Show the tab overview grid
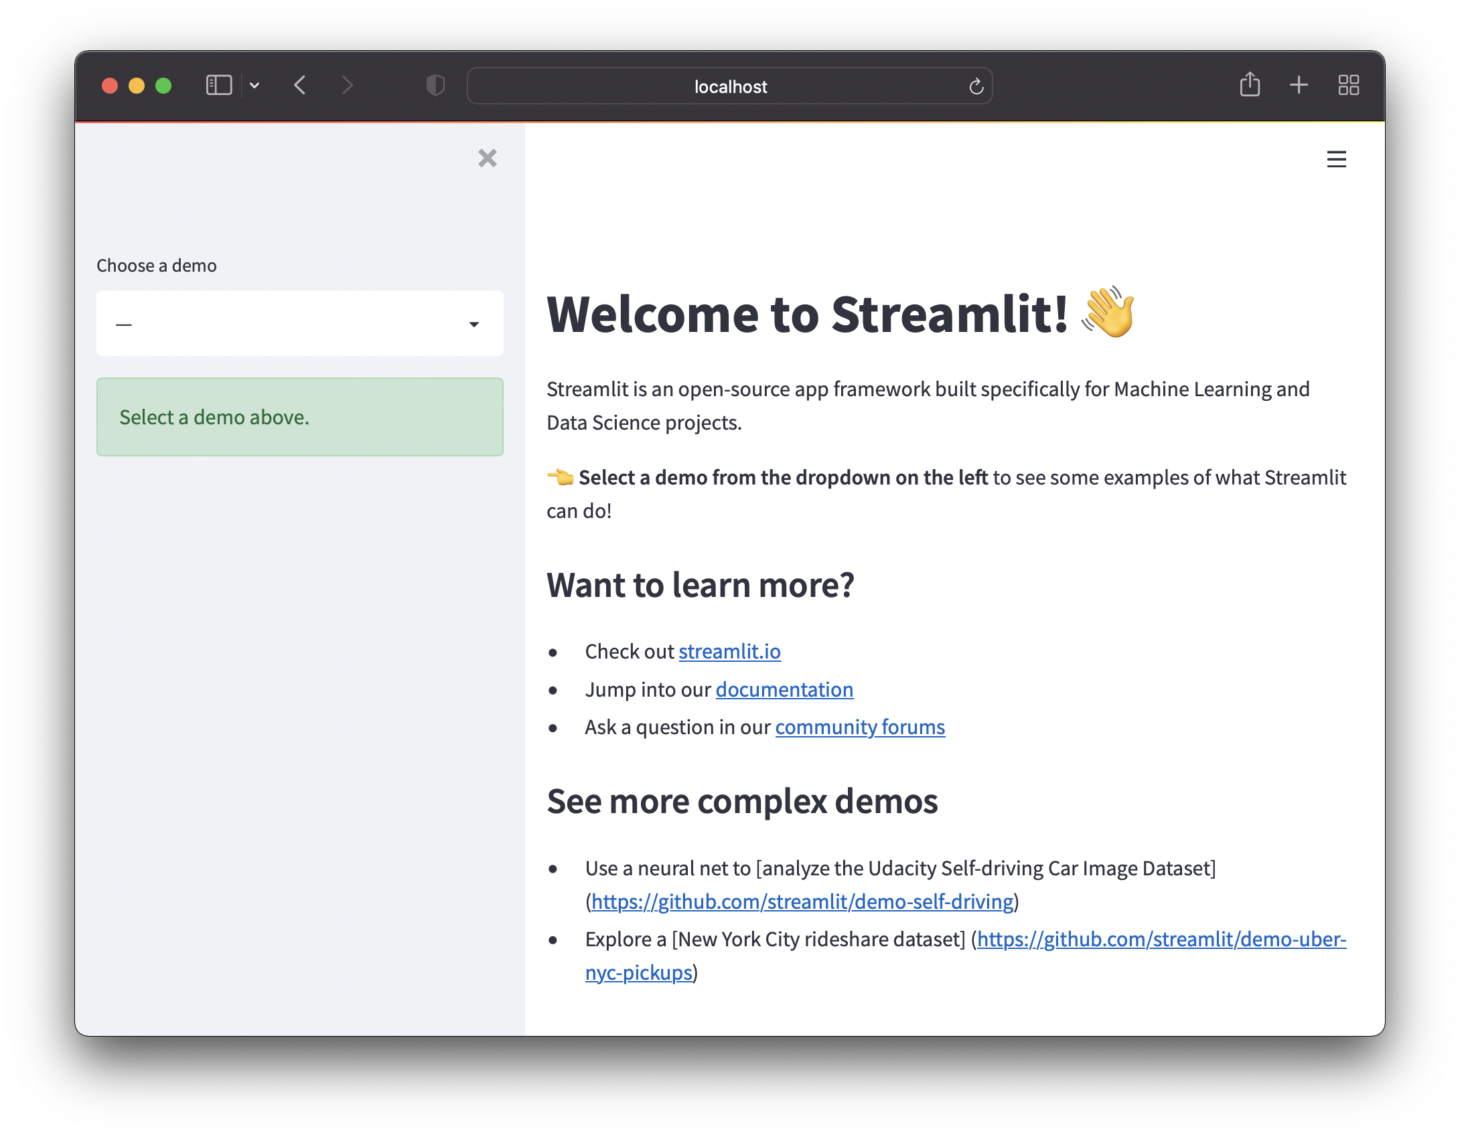Image resolution: width=1460 pixels, height=1135 pixels. click(1348, 85)
